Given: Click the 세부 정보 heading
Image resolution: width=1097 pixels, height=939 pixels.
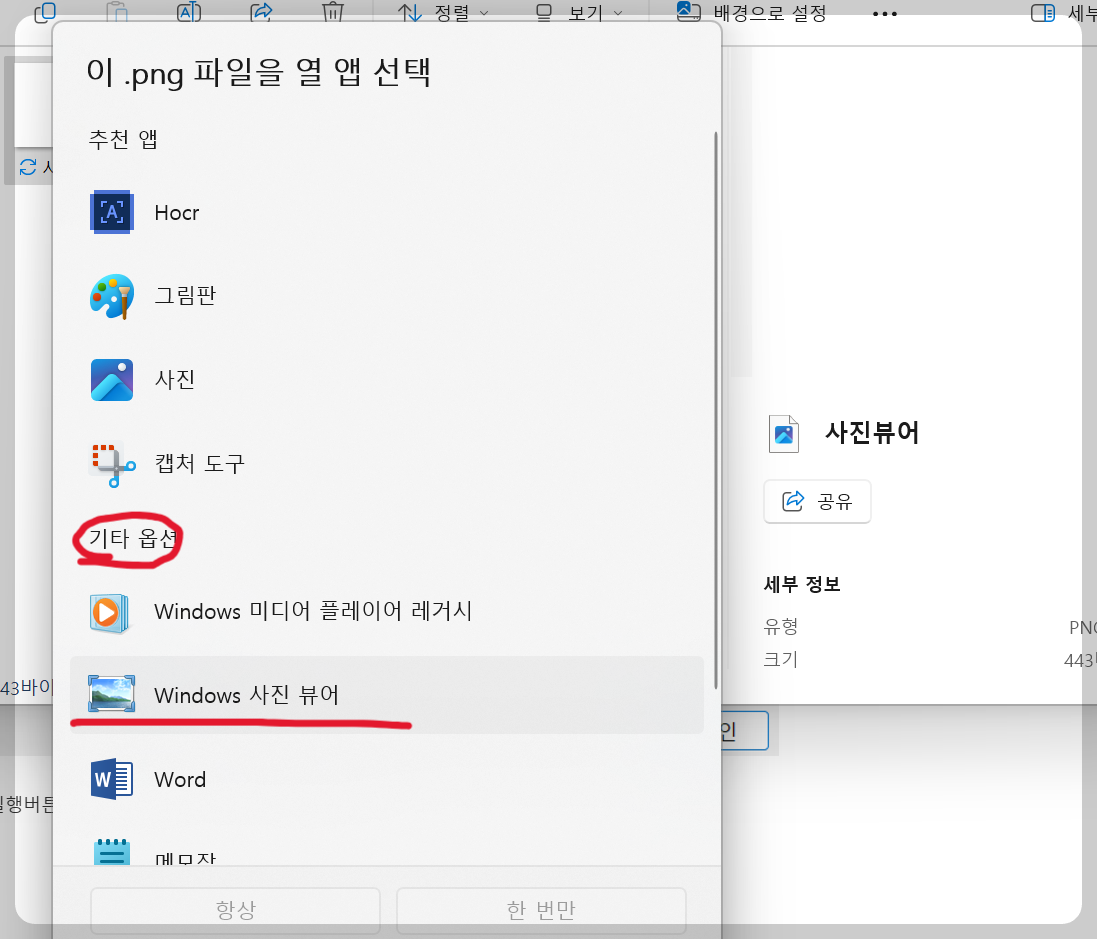Looking at the screenshot, I should (x=802, y=584).
